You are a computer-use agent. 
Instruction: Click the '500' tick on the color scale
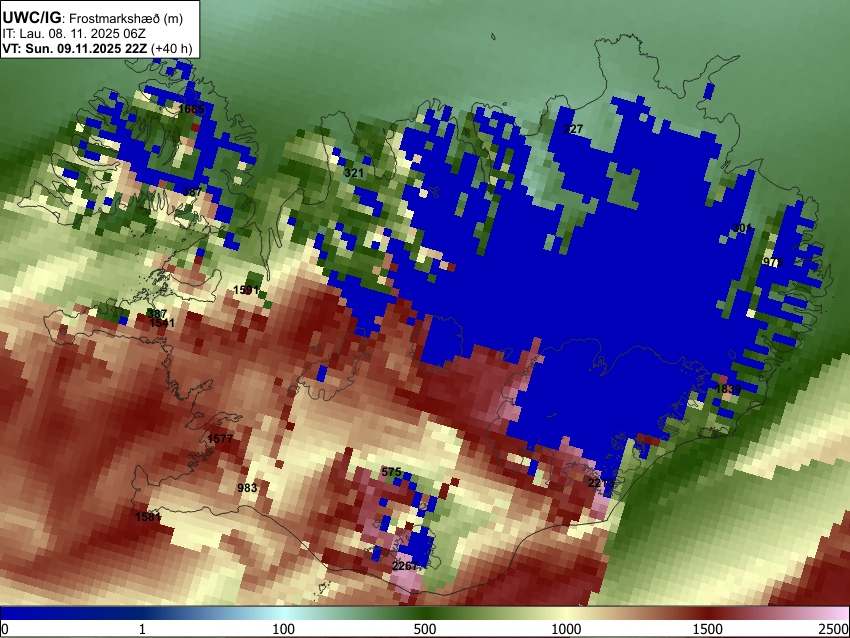(x=425, y=629)
